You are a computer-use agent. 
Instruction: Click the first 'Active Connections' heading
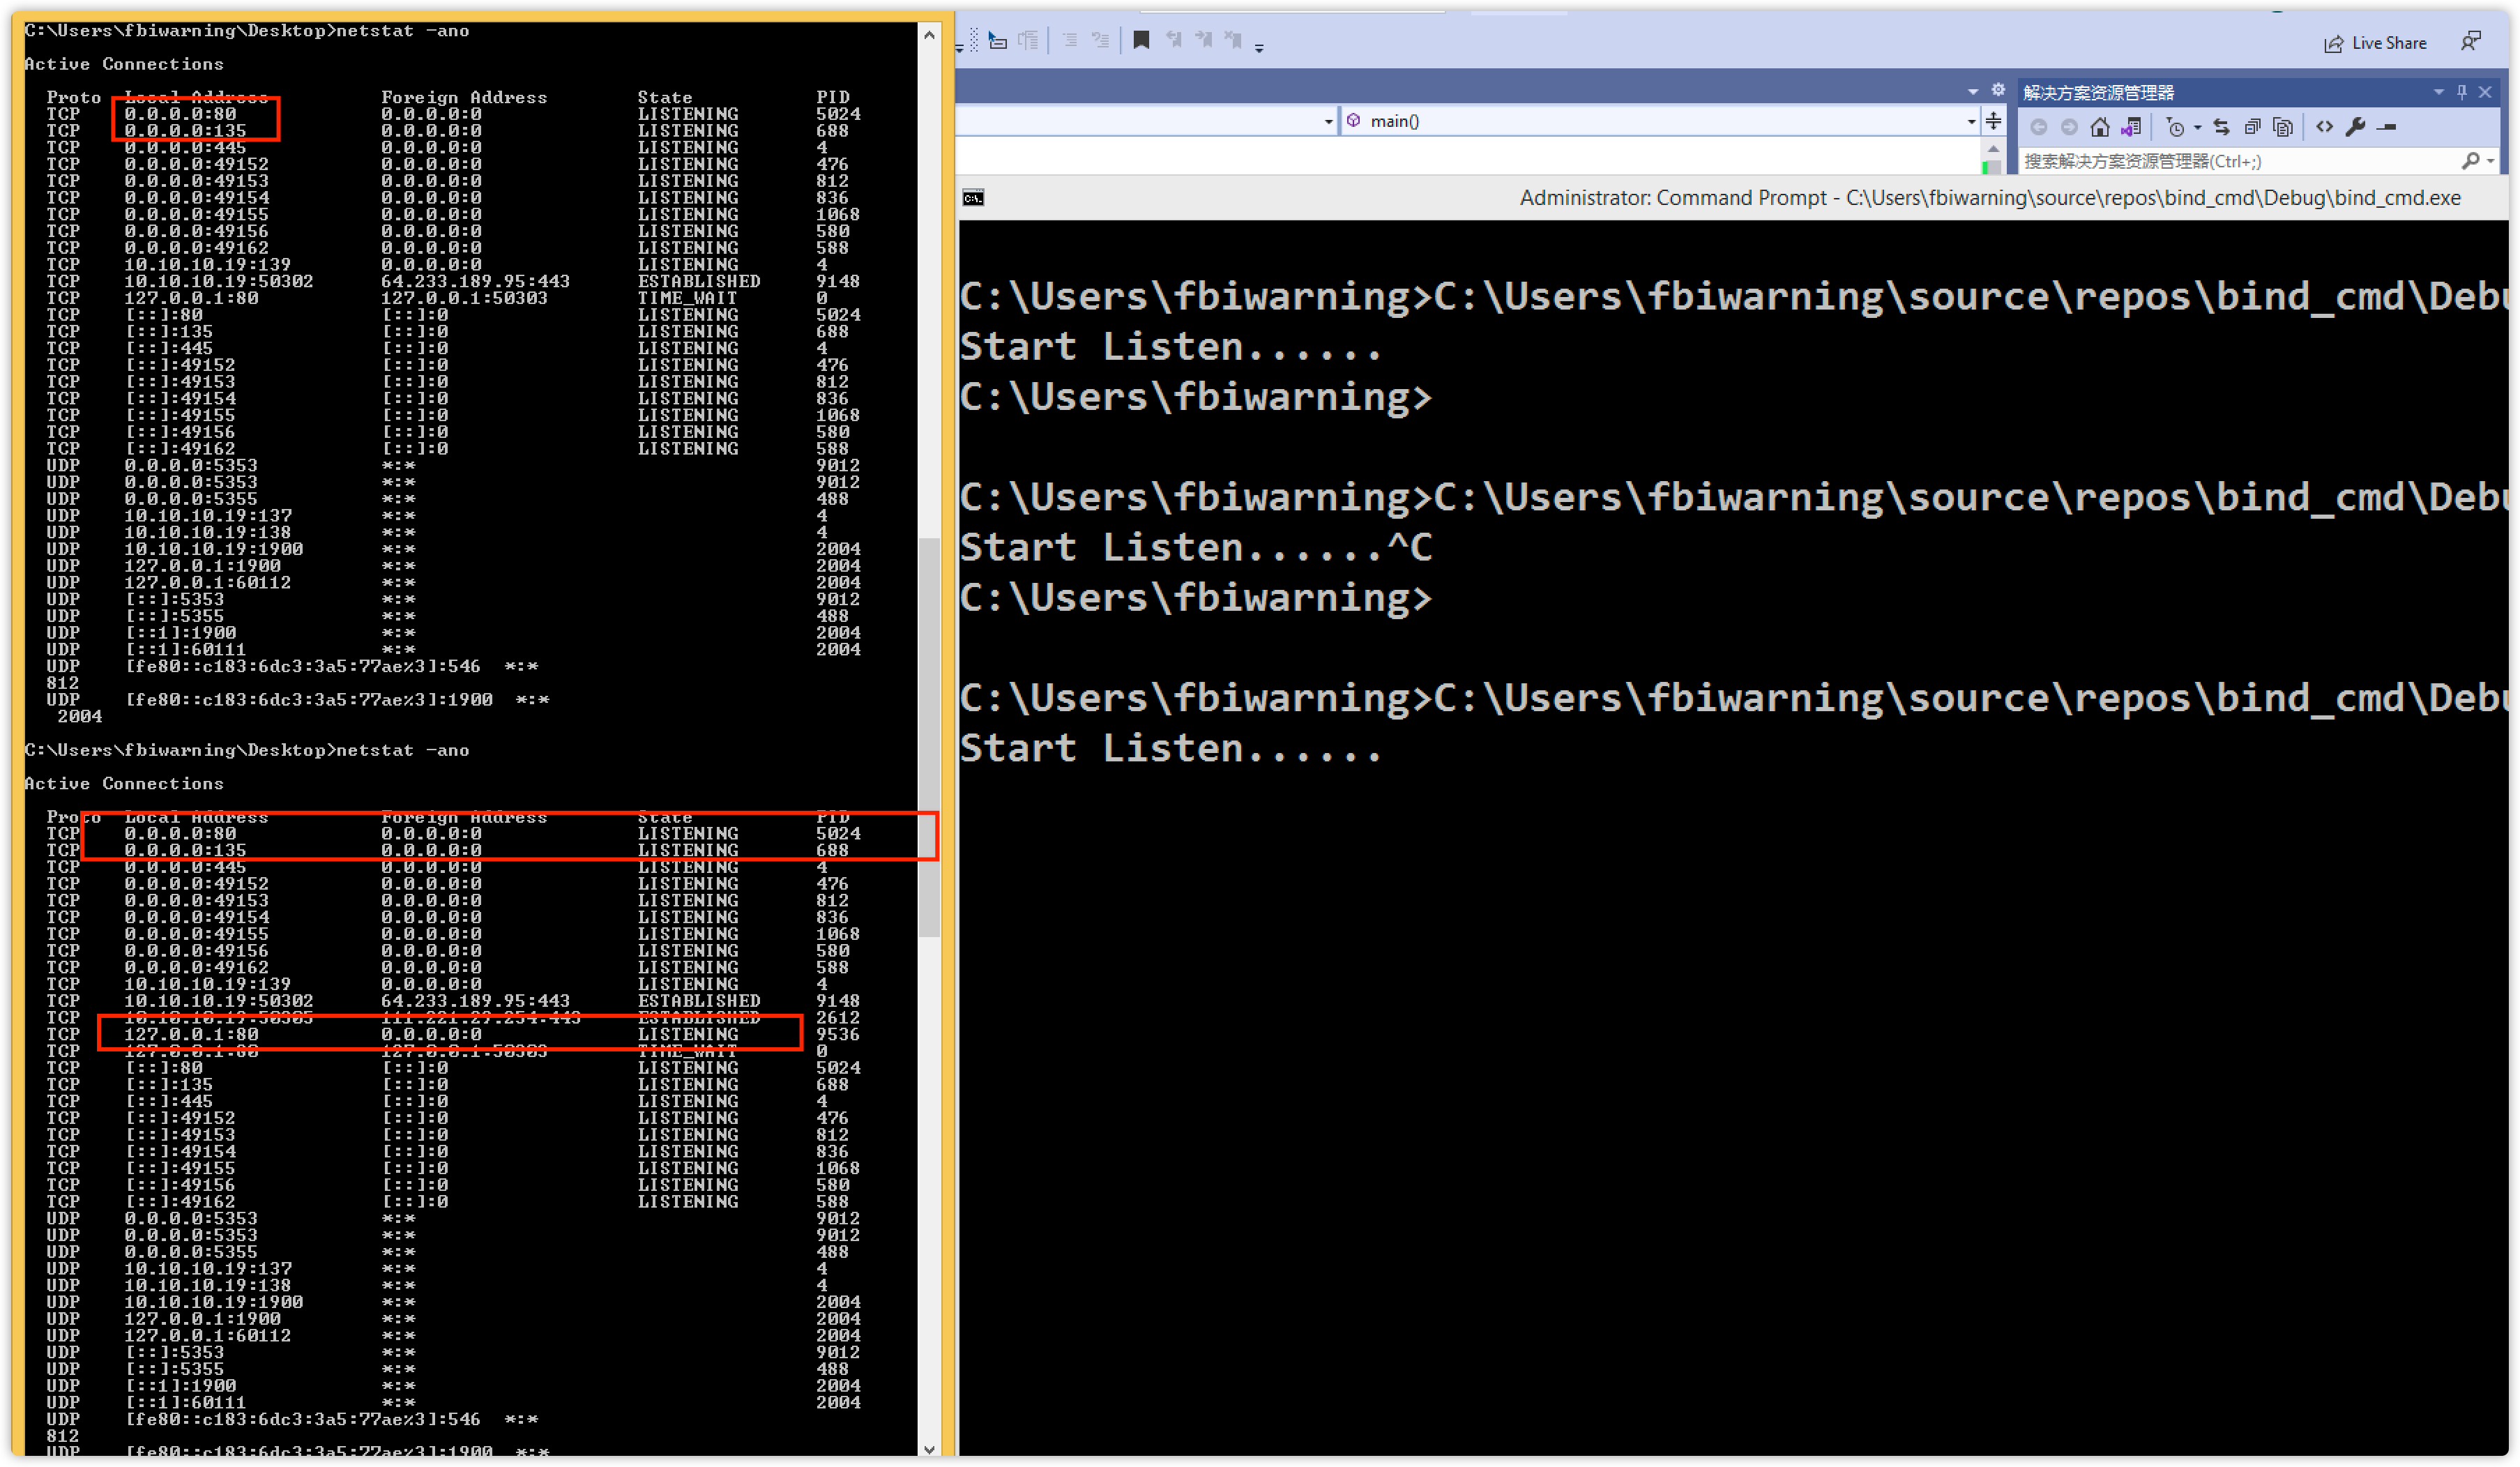click(124, 64)
